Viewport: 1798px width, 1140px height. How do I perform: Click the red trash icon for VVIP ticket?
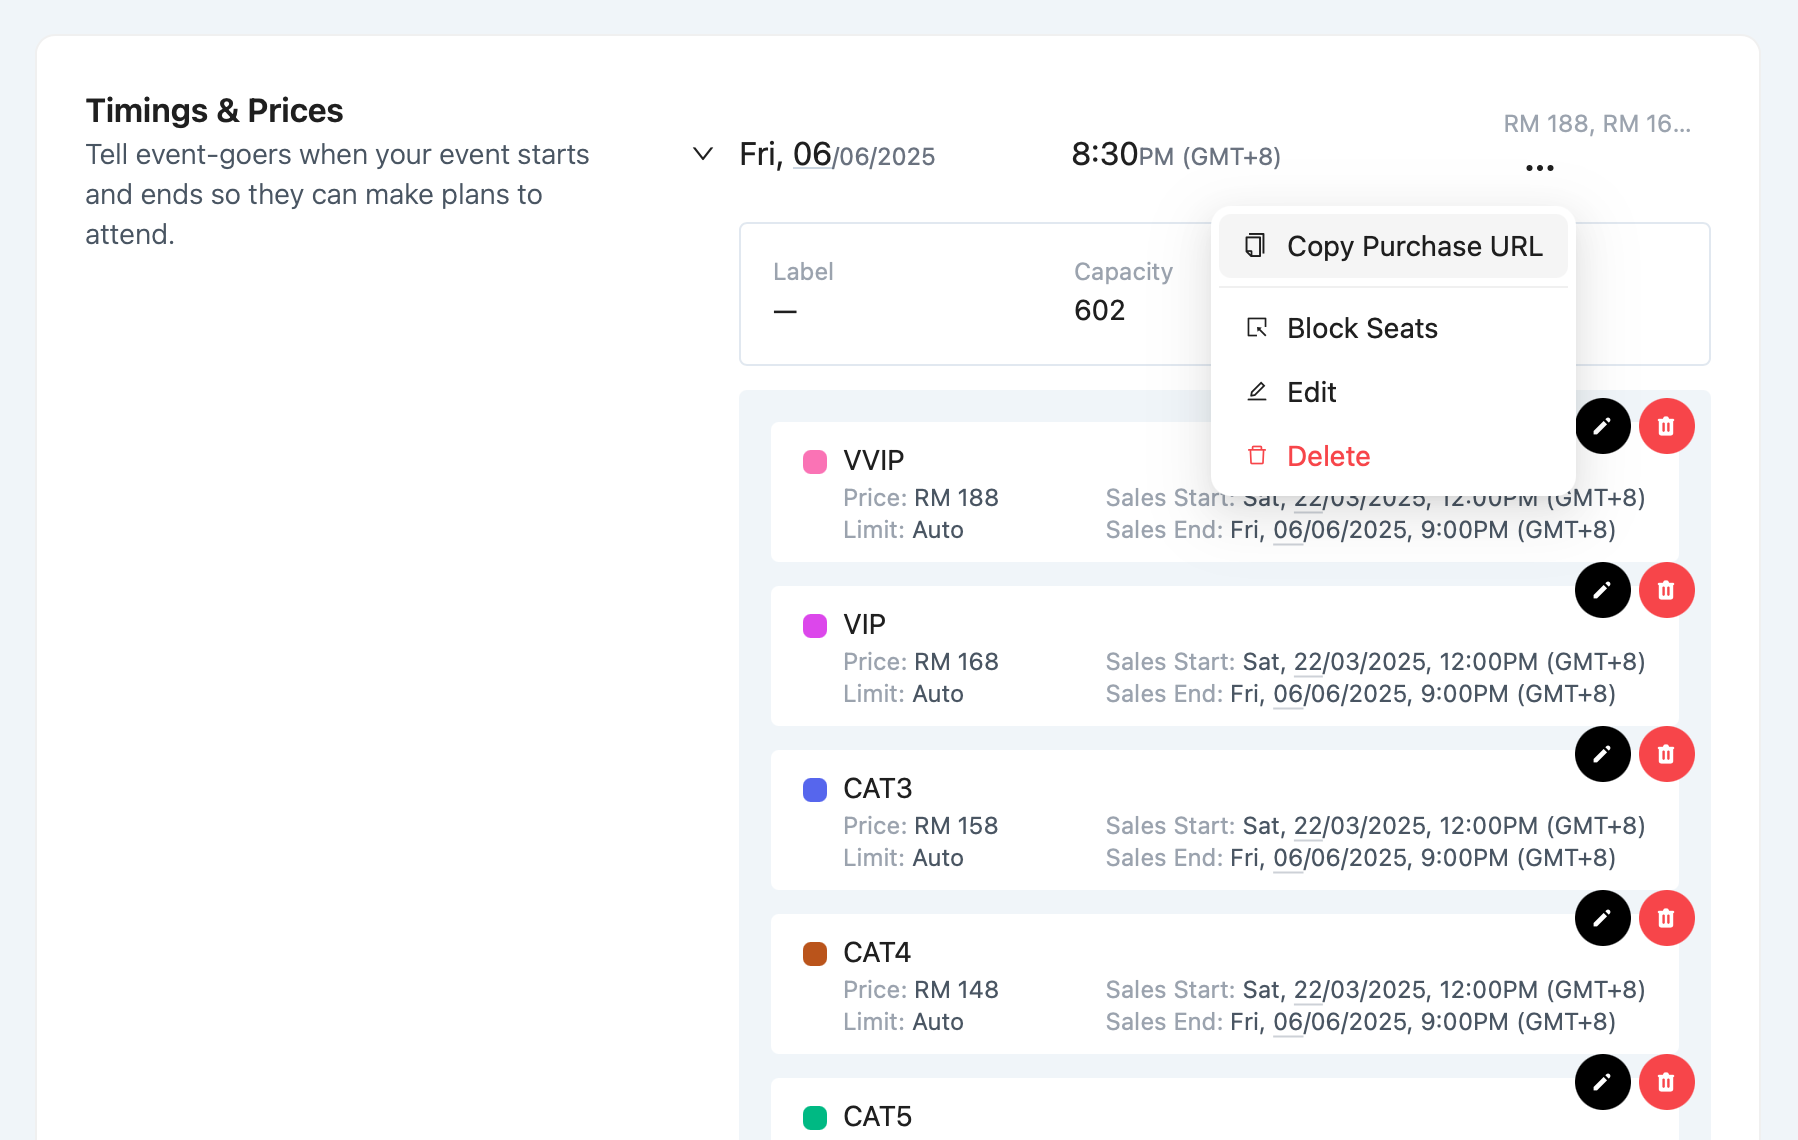coord(1666,427)
